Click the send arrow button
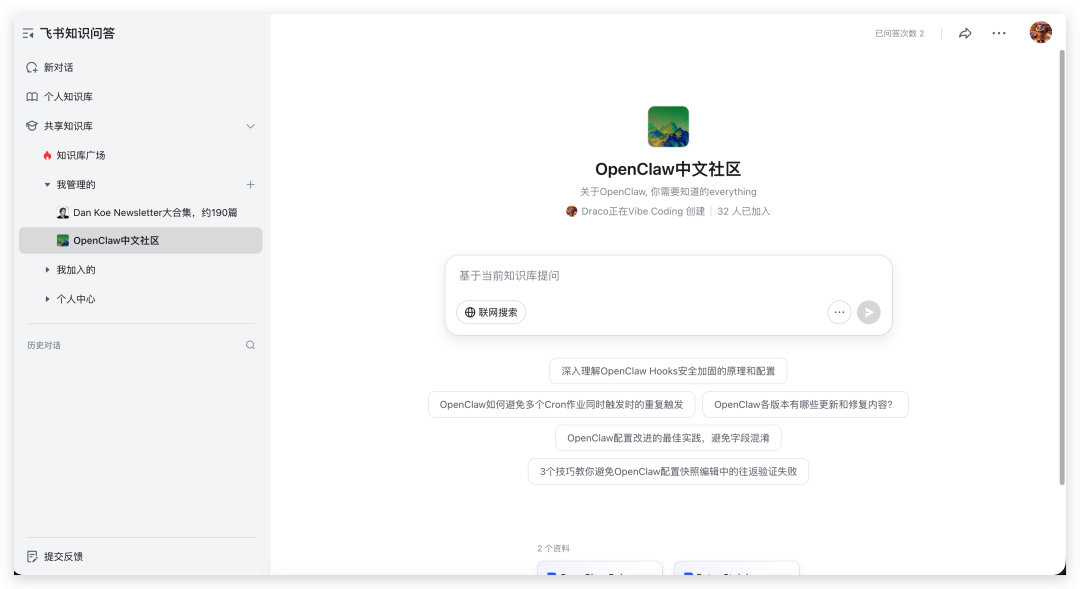This screenshot has height=589, width=1080. click(869, 312)
